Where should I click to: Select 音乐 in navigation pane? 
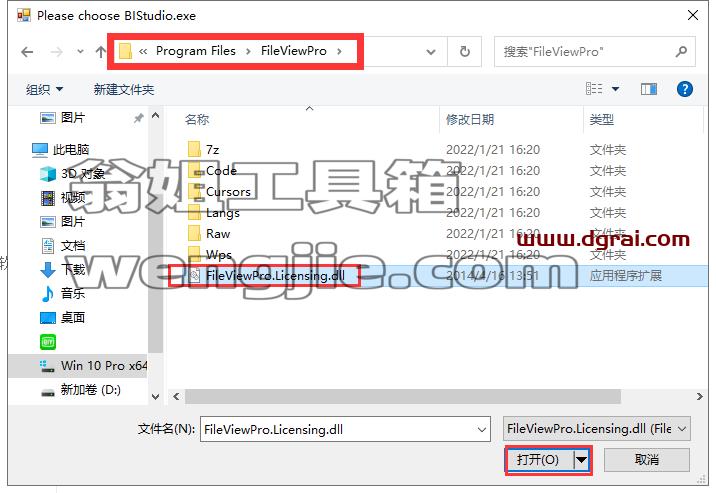click(63, 294)
